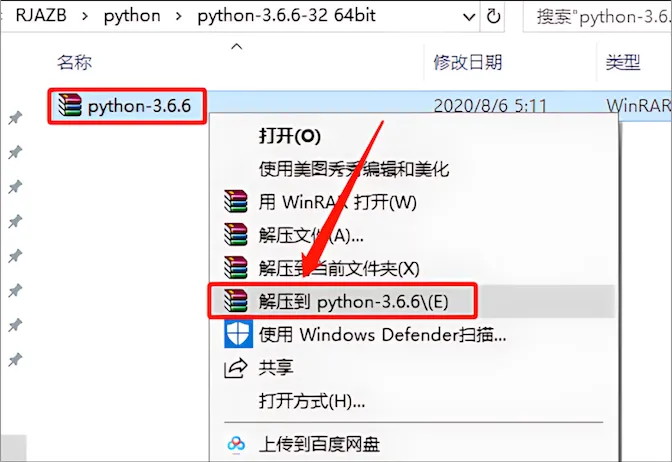
Task: Expand the chevron after python breadcrumb
Action: click(179, 17)
